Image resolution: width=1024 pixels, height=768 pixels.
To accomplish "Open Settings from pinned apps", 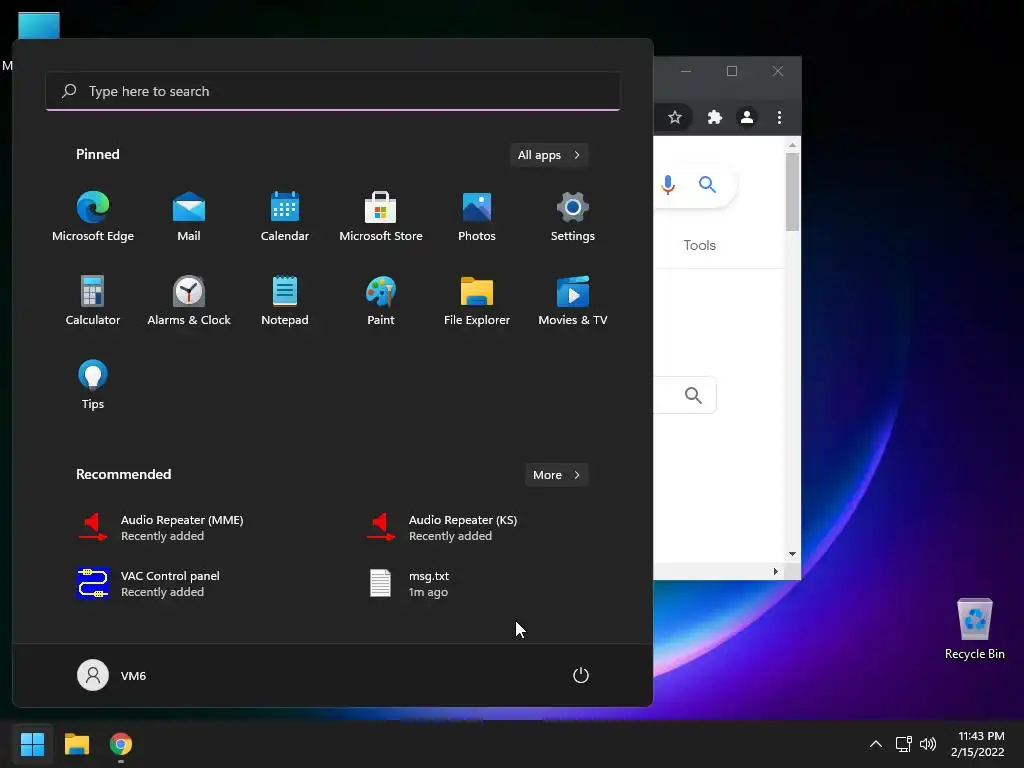I will click(x=573, y=217).
